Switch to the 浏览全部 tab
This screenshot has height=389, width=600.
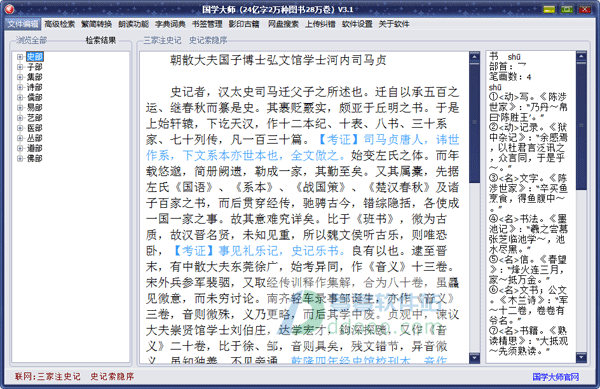[x=31, y=40]
